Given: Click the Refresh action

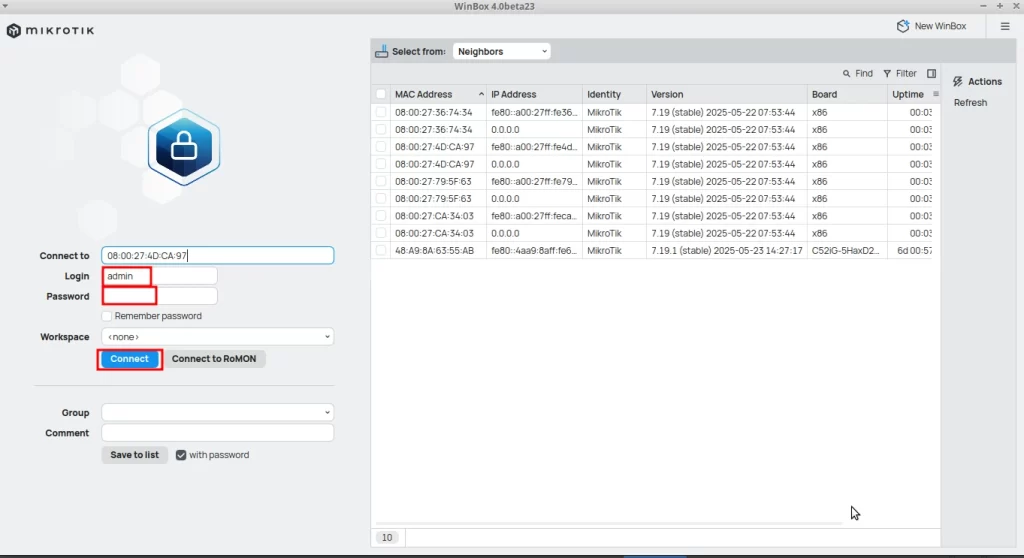Looking at the screenshot, I should pos(970,103).
